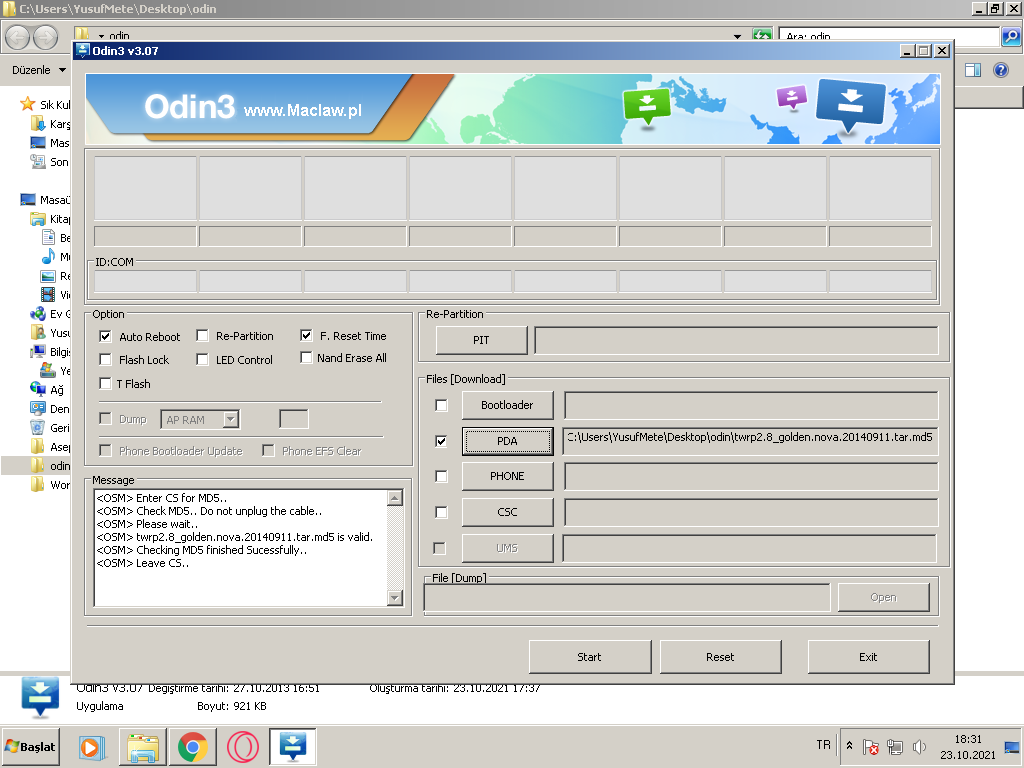1024x768 pixels.
Task: Enable the Re-Partition option
Action: click(202, 336)
